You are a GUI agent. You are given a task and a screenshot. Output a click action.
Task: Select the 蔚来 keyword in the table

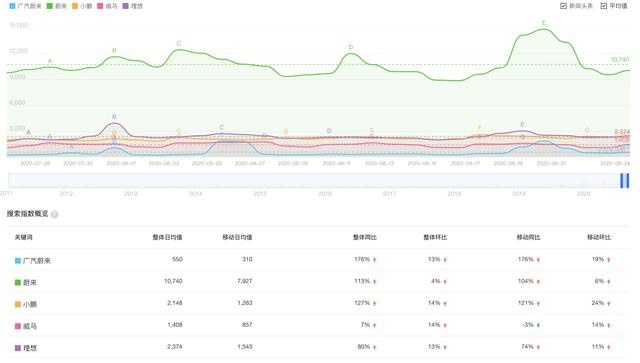(30, 283)
